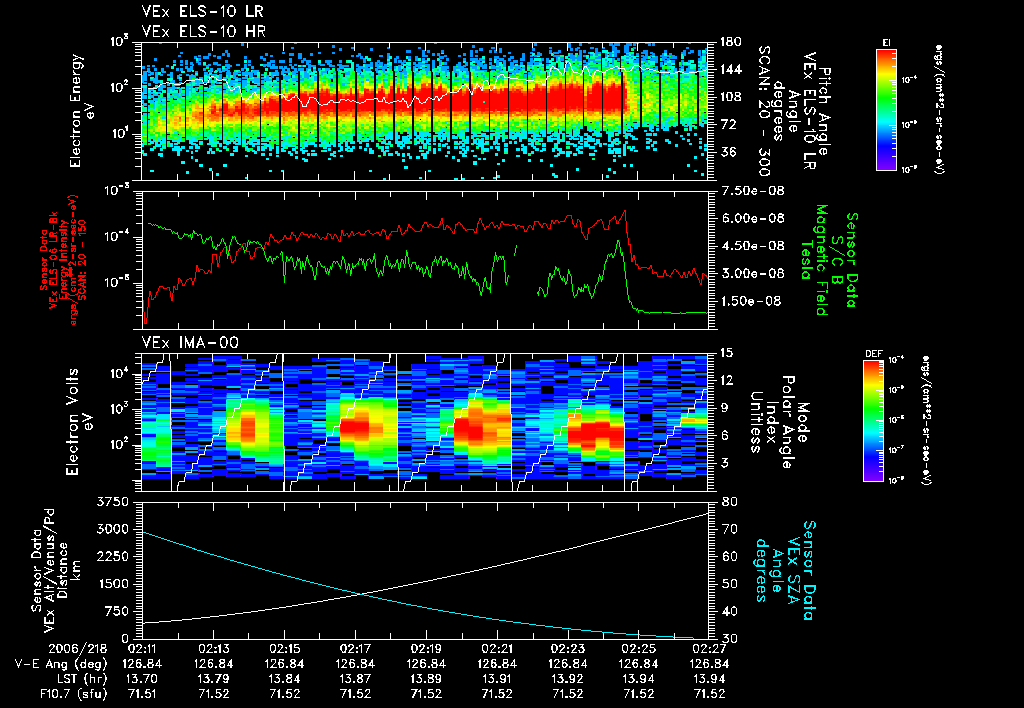Click the 02:15 time tick label
This screenshot has width=1024, height=708.
pos(284,649)
